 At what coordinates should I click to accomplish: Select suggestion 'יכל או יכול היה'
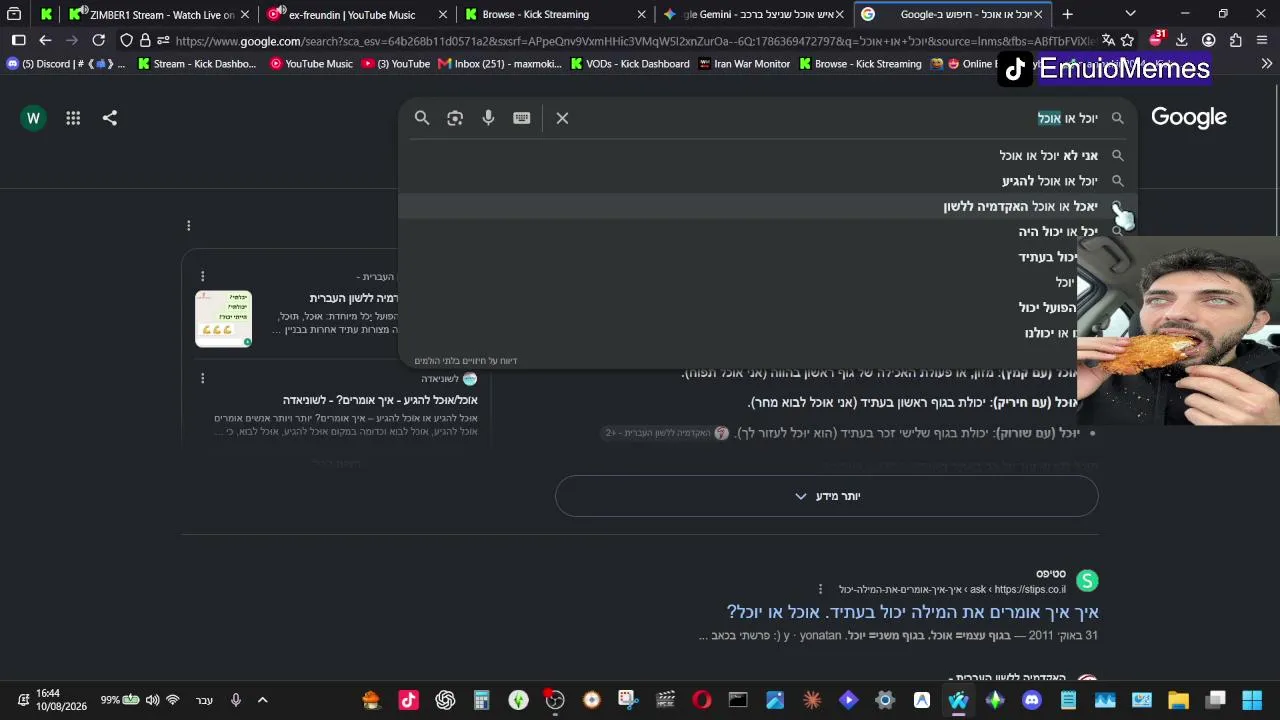768,232
